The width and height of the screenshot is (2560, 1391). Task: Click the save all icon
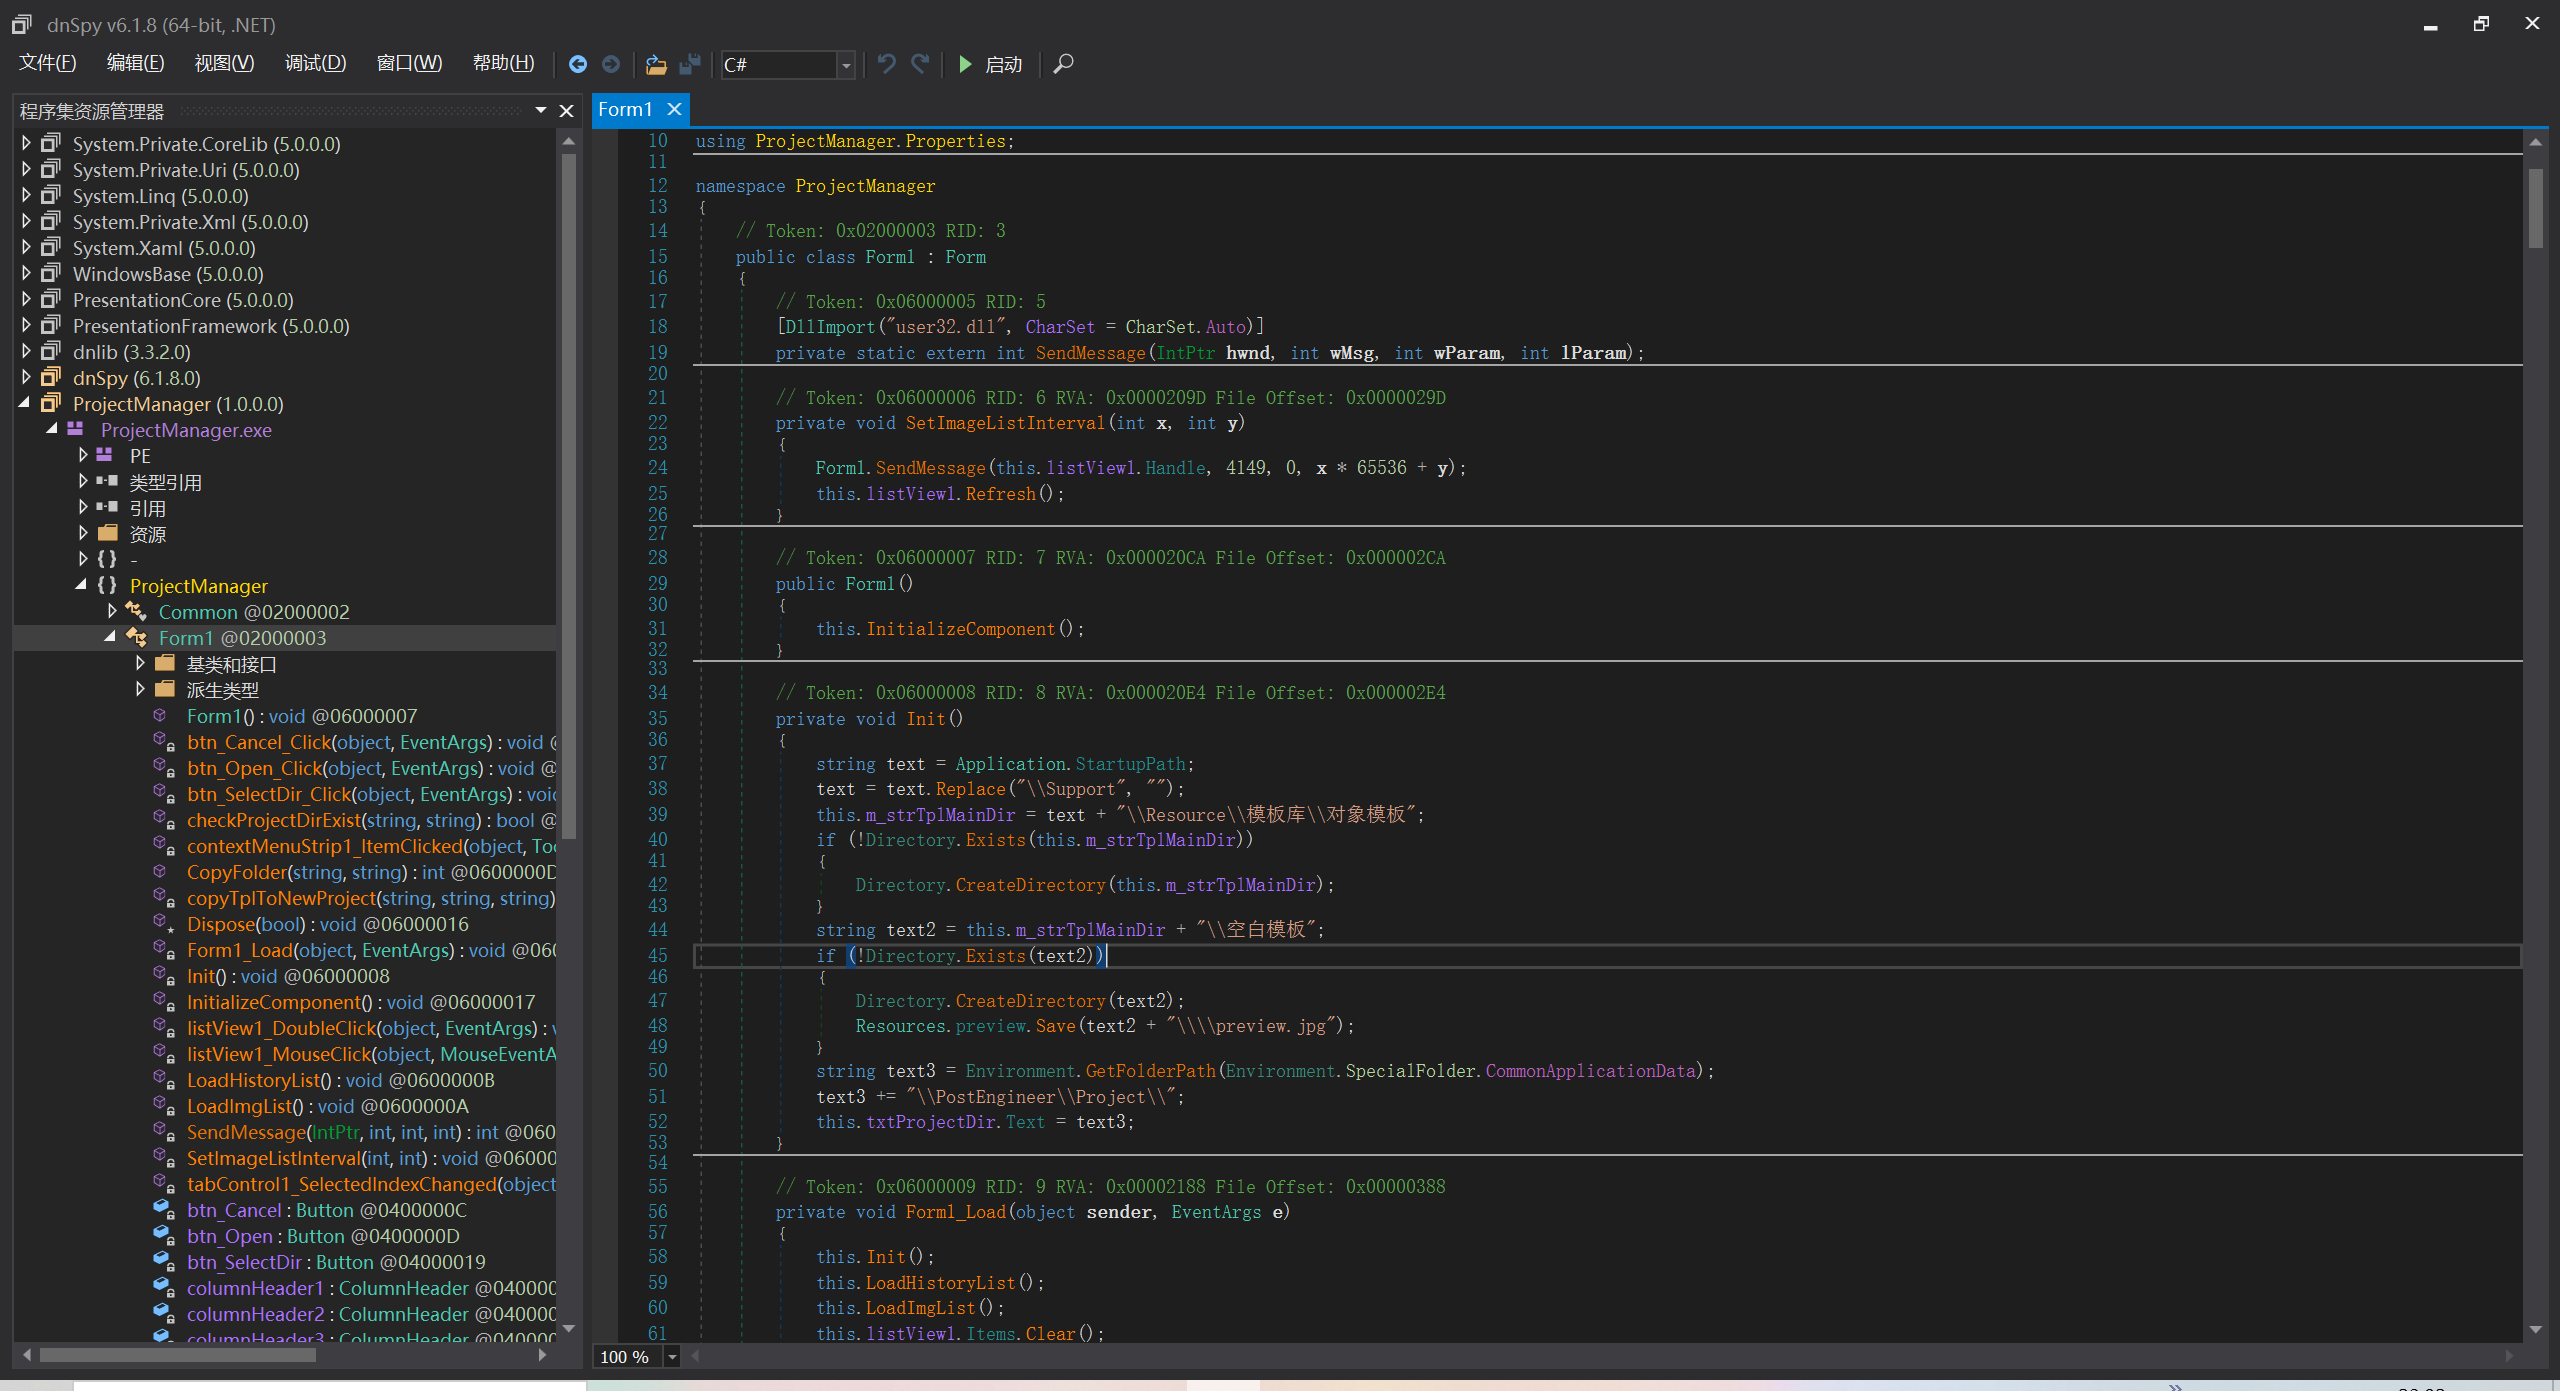point(690,64)
